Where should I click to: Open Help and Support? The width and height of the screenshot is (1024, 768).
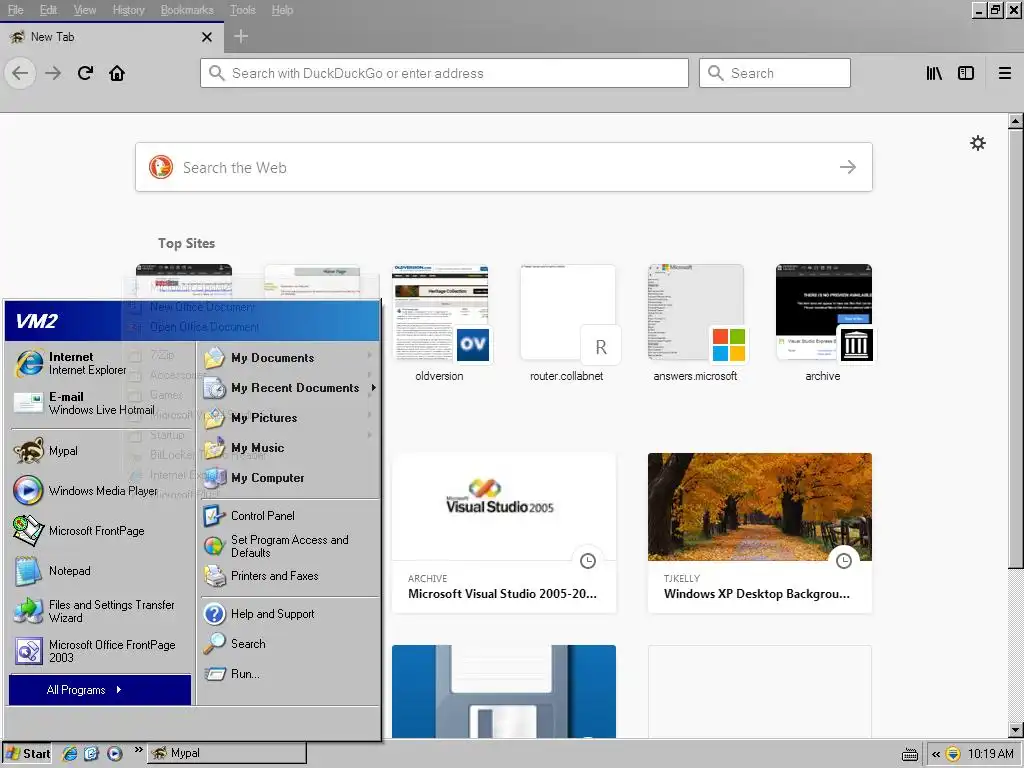289,614
